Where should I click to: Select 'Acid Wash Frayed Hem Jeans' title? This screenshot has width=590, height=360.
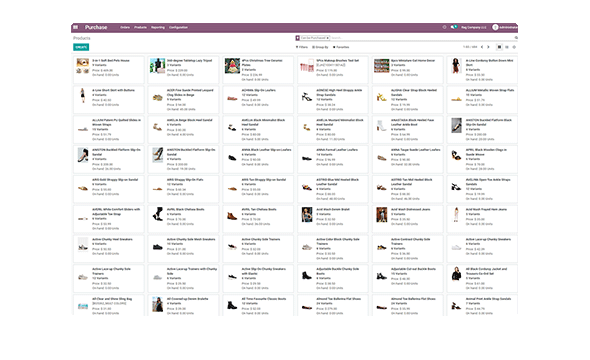click(x=486, y=210)
